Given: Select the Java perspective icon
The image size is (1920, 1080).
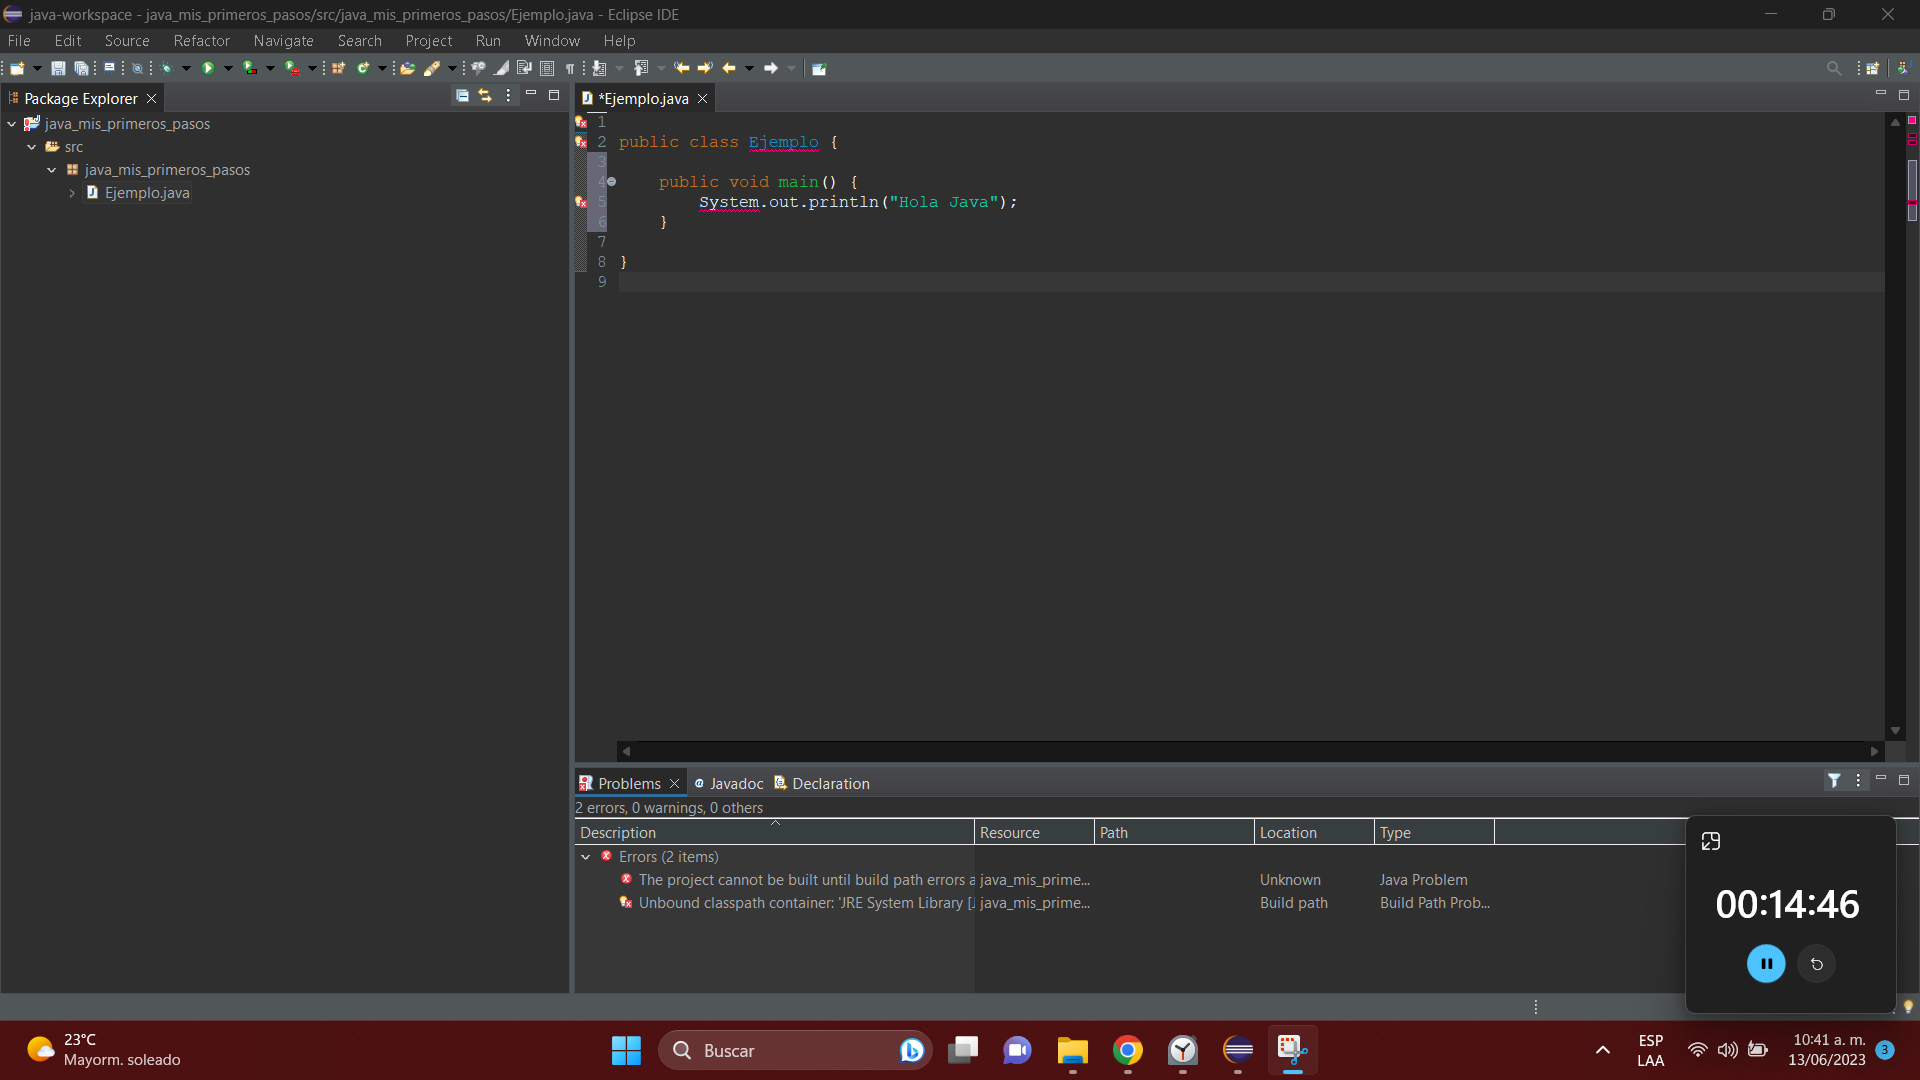Looking at the screenshot, I should [1903, 68].
